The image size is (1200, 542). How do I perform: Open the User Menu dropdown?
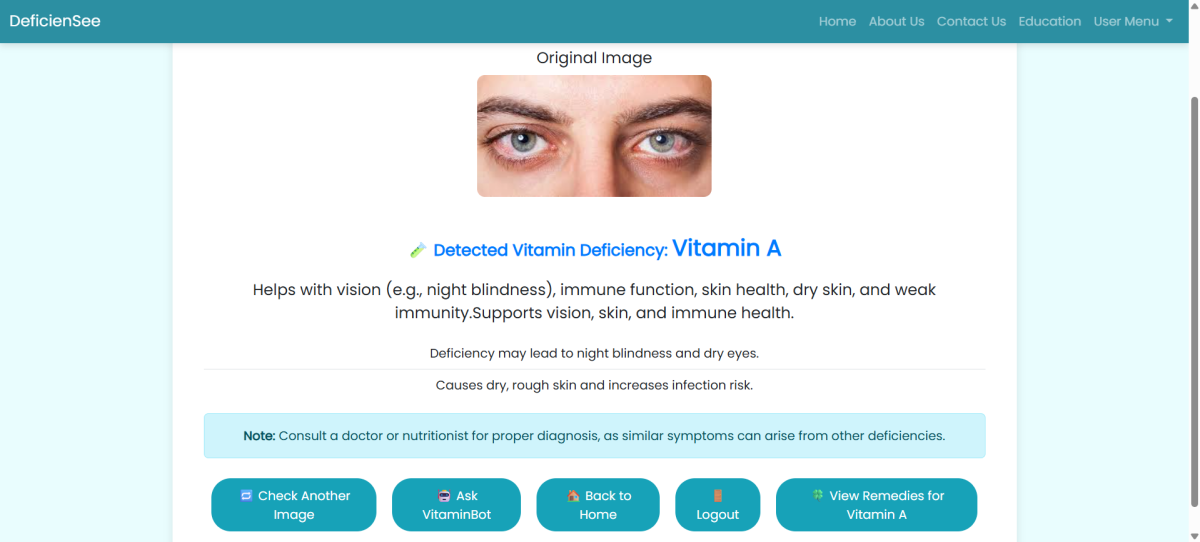[1133, 21]
